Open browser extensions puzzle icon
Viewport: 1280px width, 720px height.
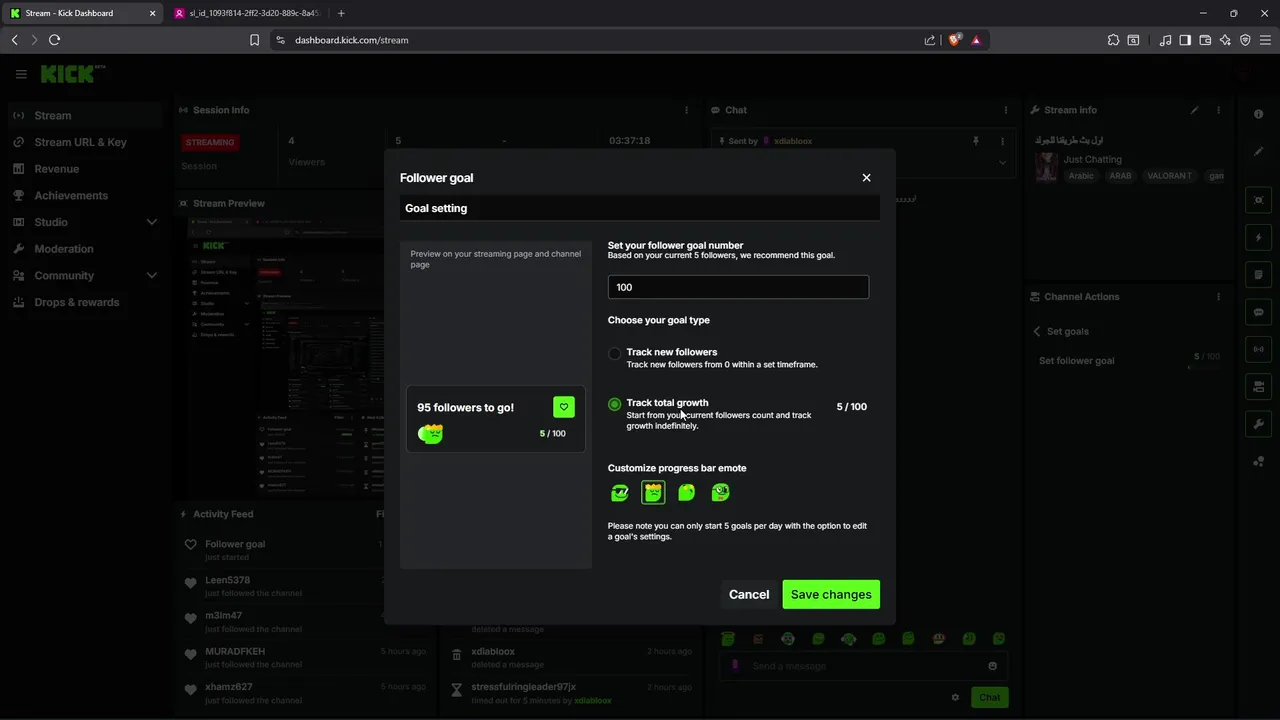click(1113, 40)
